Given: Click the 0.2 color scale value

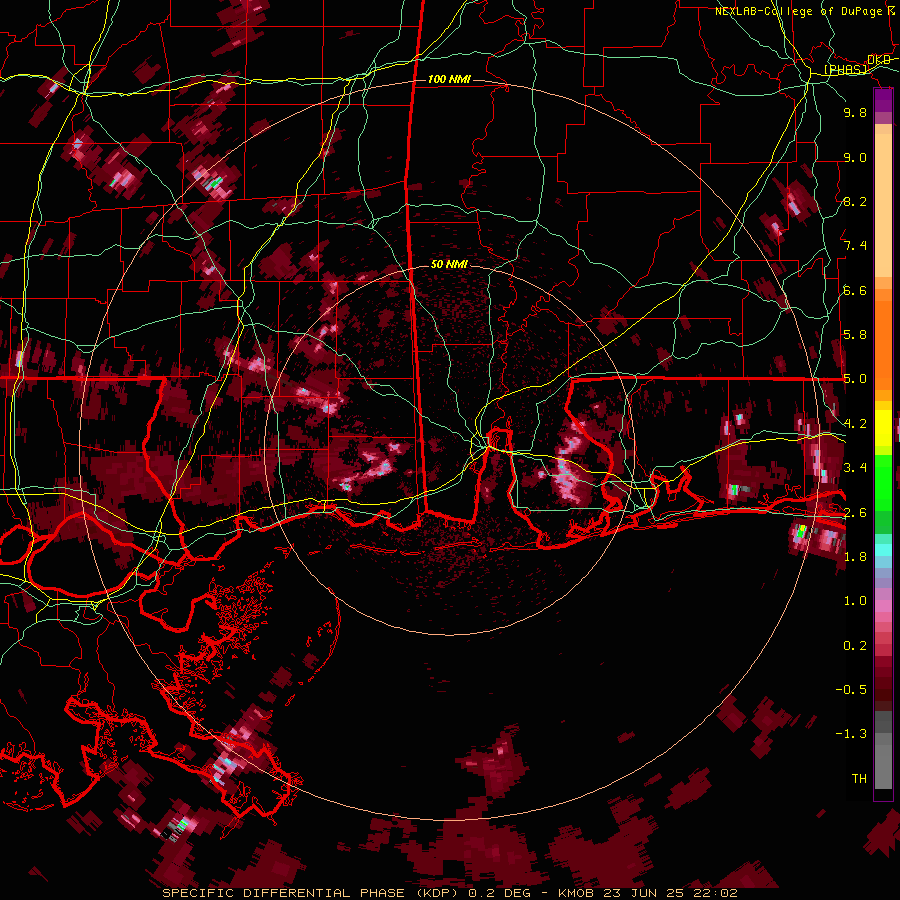Looking at the screenshot, I should click(855, 646).
